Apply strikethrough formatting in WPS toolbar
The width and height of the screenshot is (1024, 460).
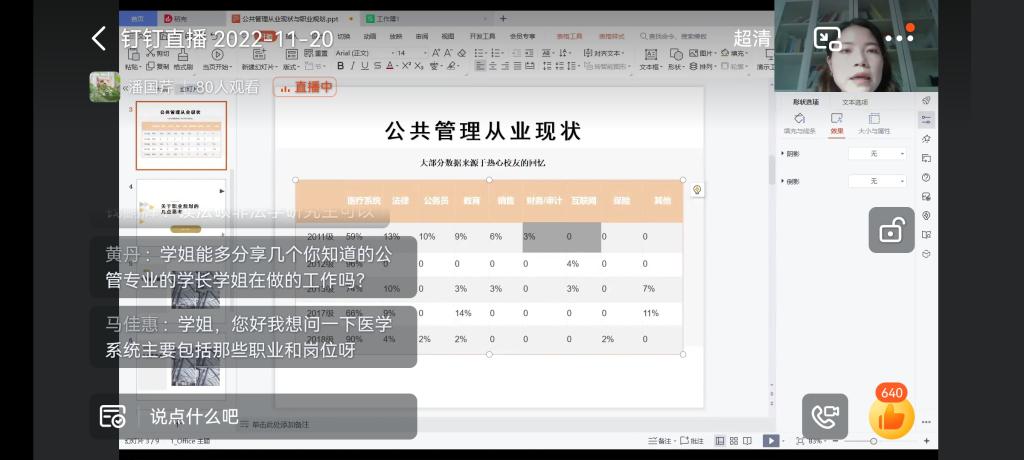coord(377,66)
